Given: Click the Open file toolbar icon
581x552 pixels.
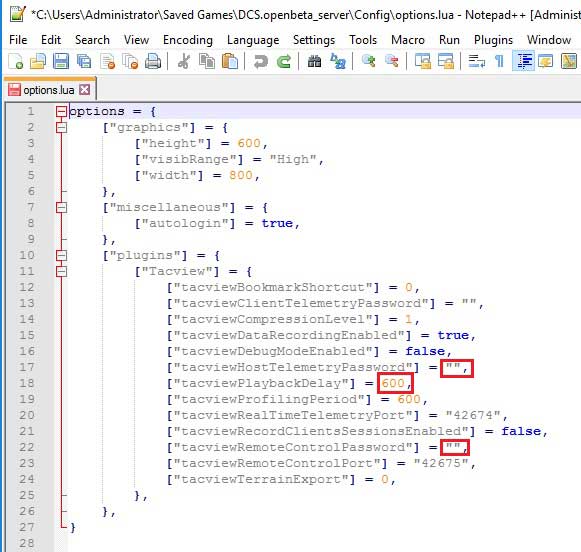Looking at the screenshot, I should click(38, 61).
